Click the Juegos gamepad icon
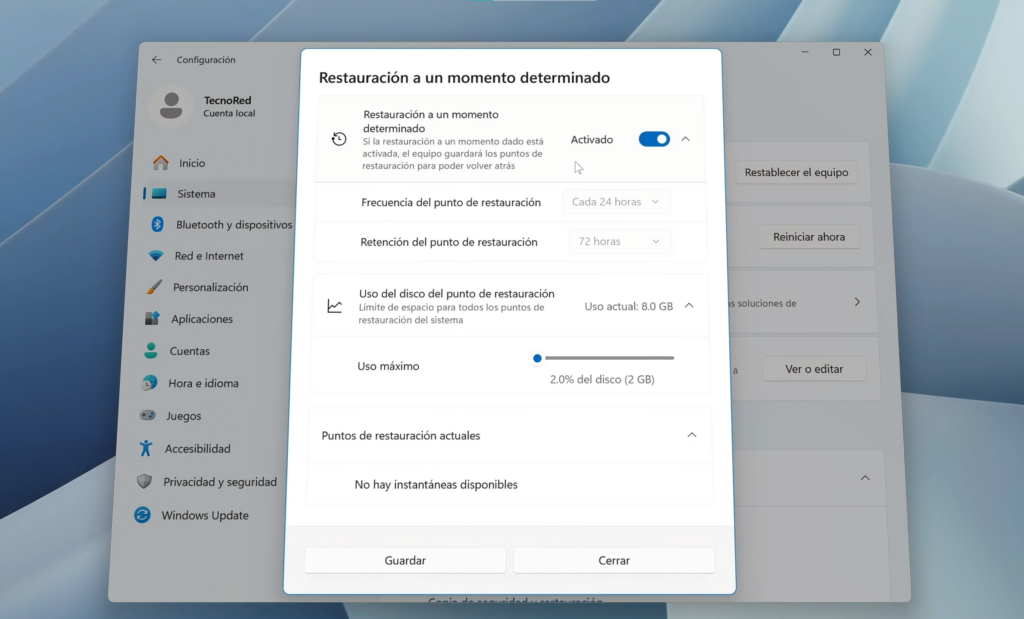 (x=148, y=415)
